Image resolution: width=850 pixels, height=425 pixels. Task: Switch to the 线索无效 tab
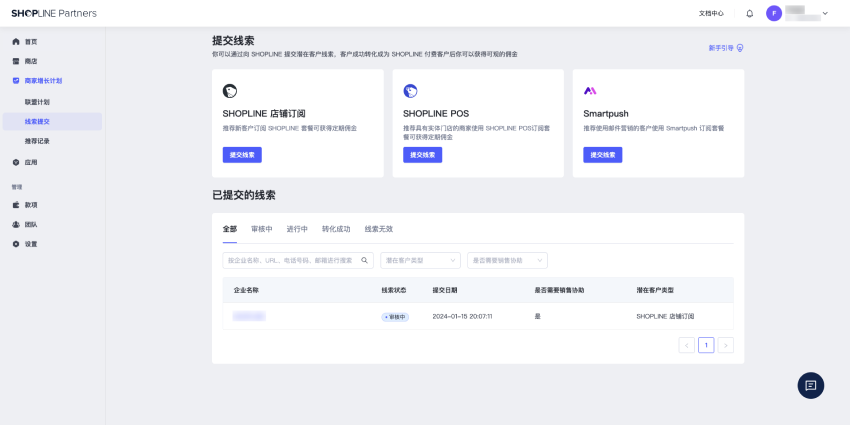(379, 229)
